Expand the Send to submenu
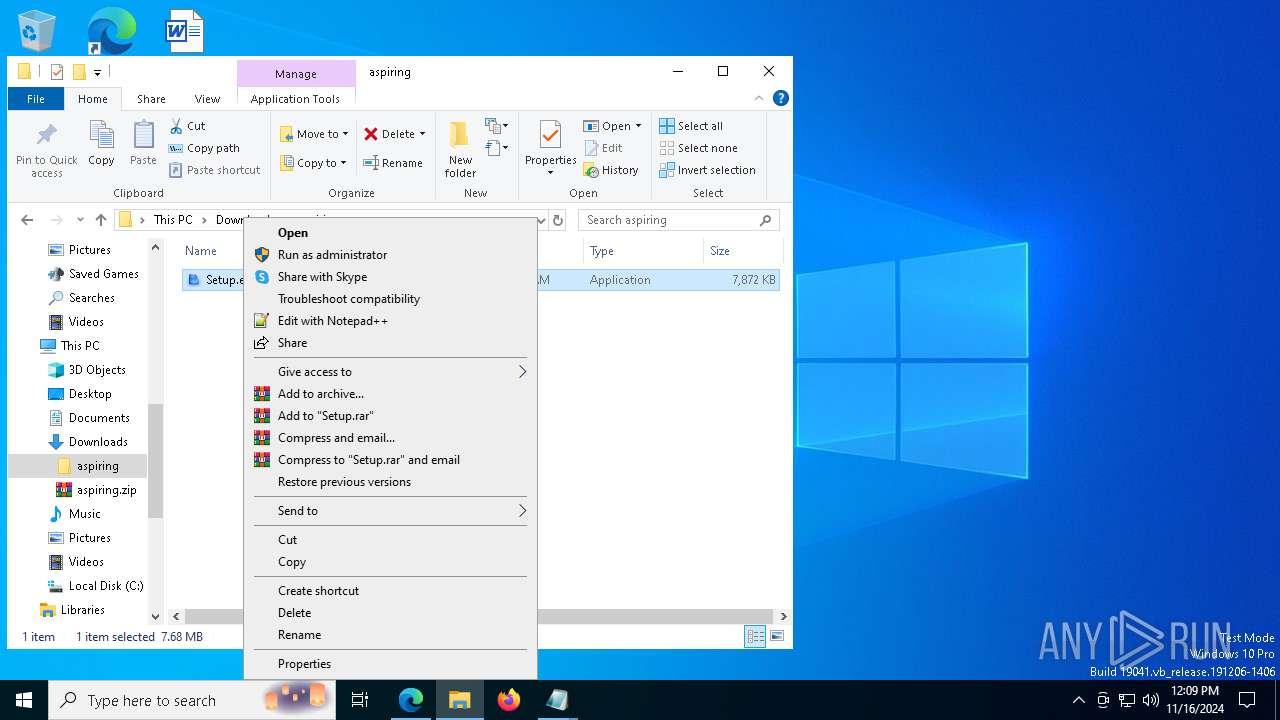Viewport: 1280px width, 720px height. click(x=390, y=511)
